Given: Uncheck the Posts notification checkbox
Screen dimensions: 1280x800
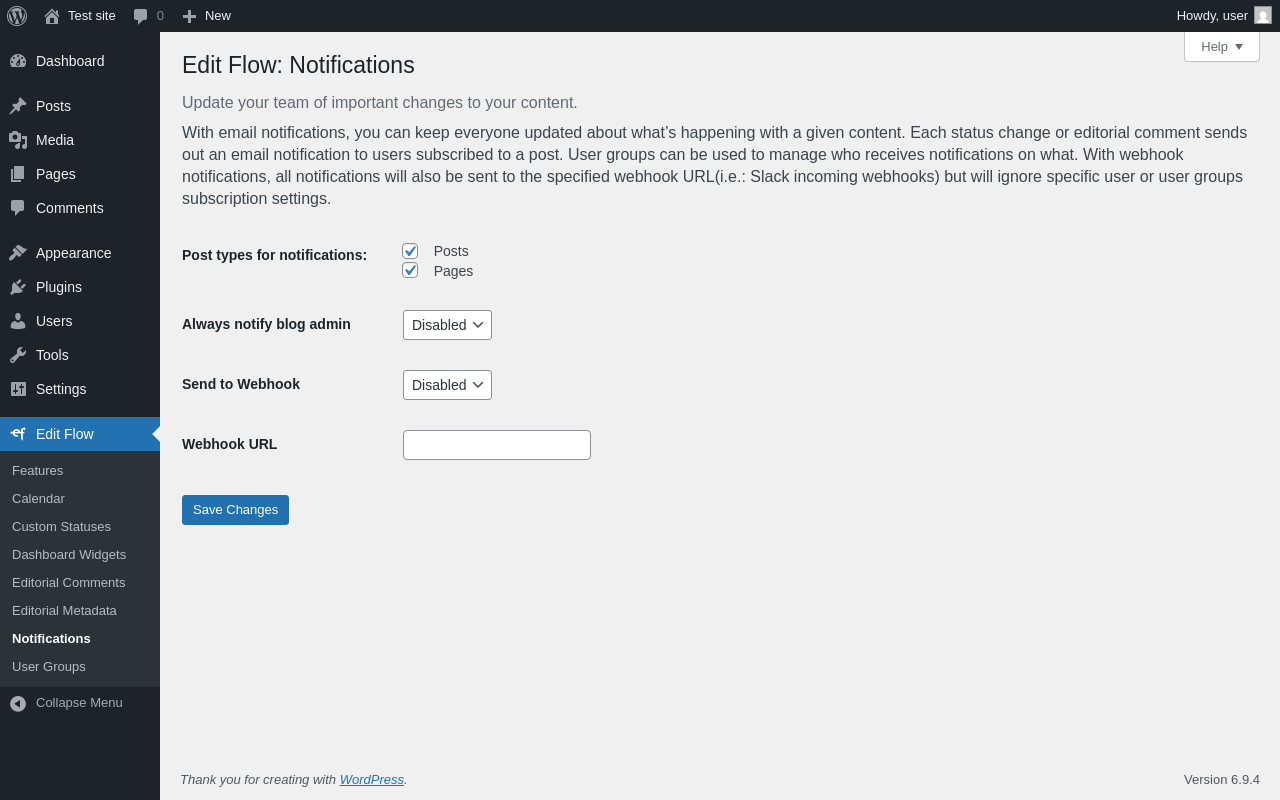Looking at the screenshot, I should [410, 251].
